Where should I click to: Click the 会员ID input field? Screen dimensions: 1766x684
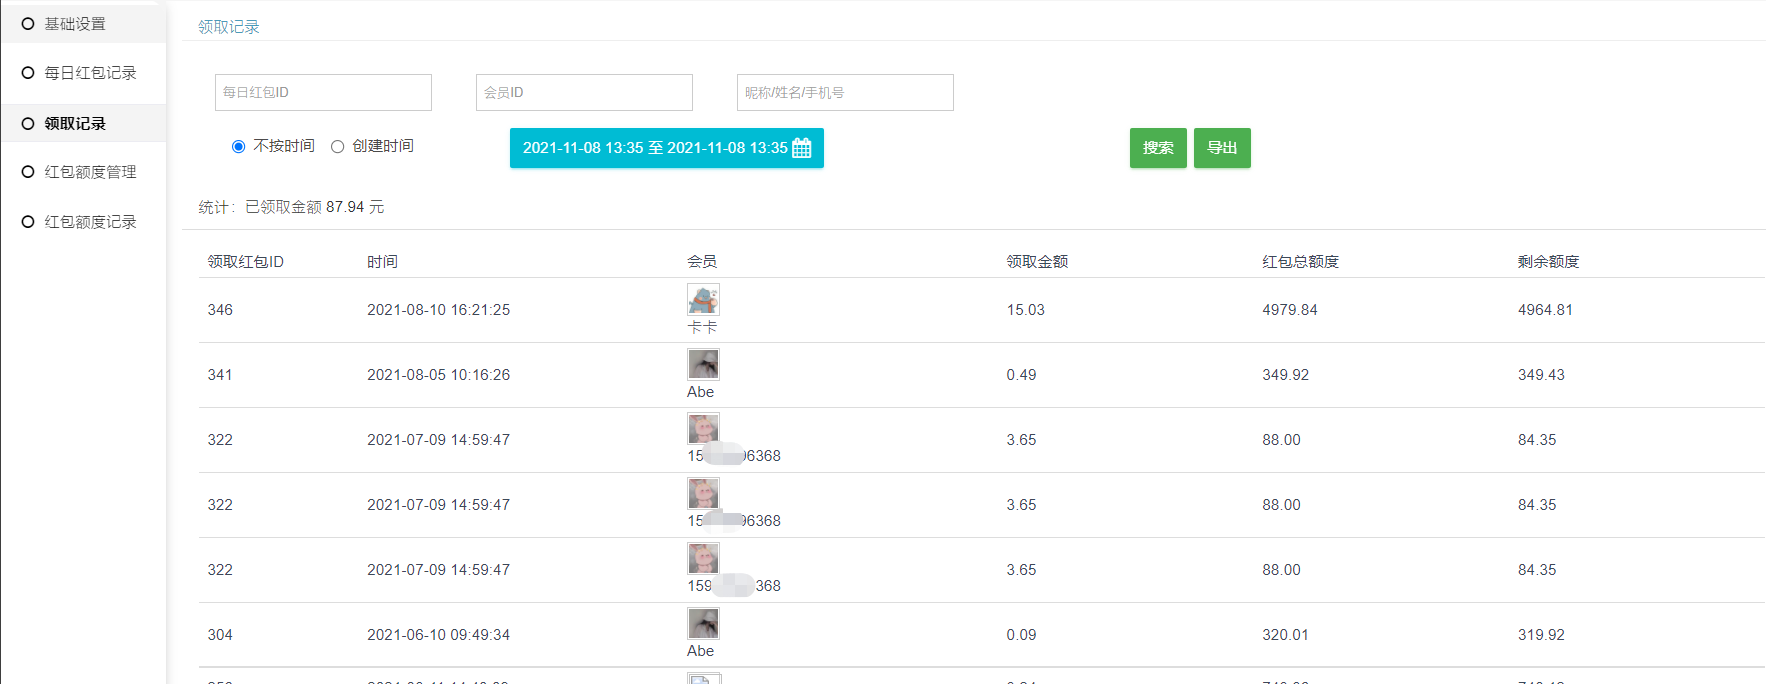(584, 93)
